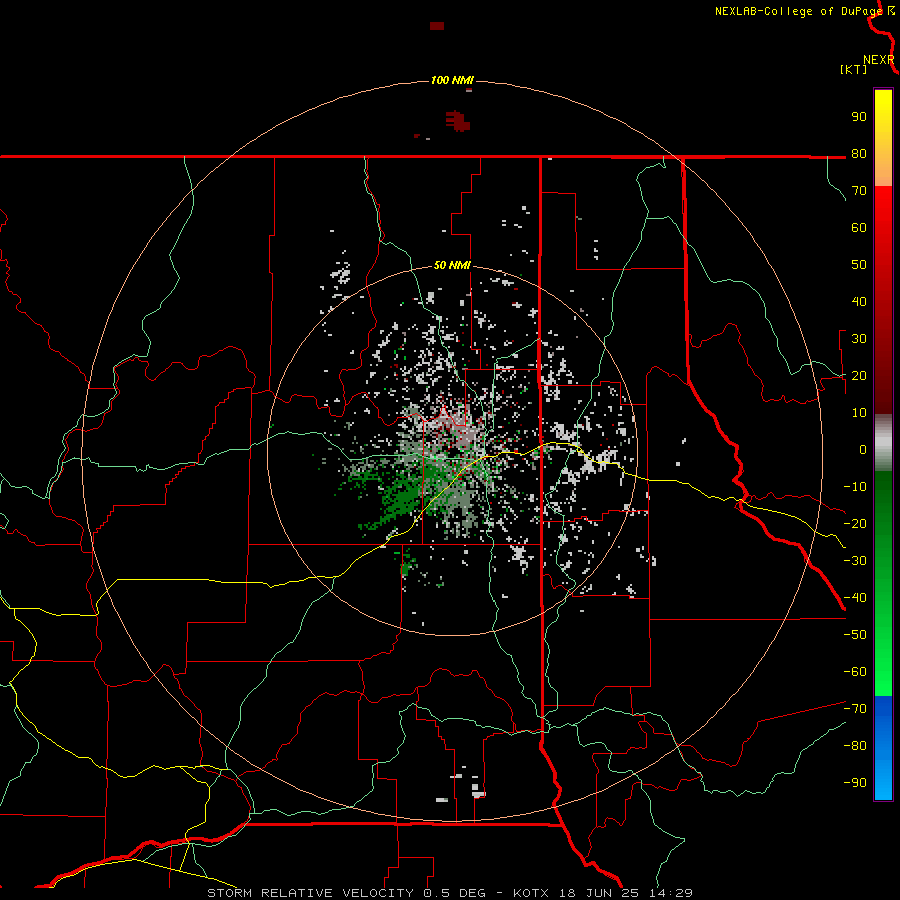
Task: Click the -10 value on the velocity scale
Action: coord(855,487)
